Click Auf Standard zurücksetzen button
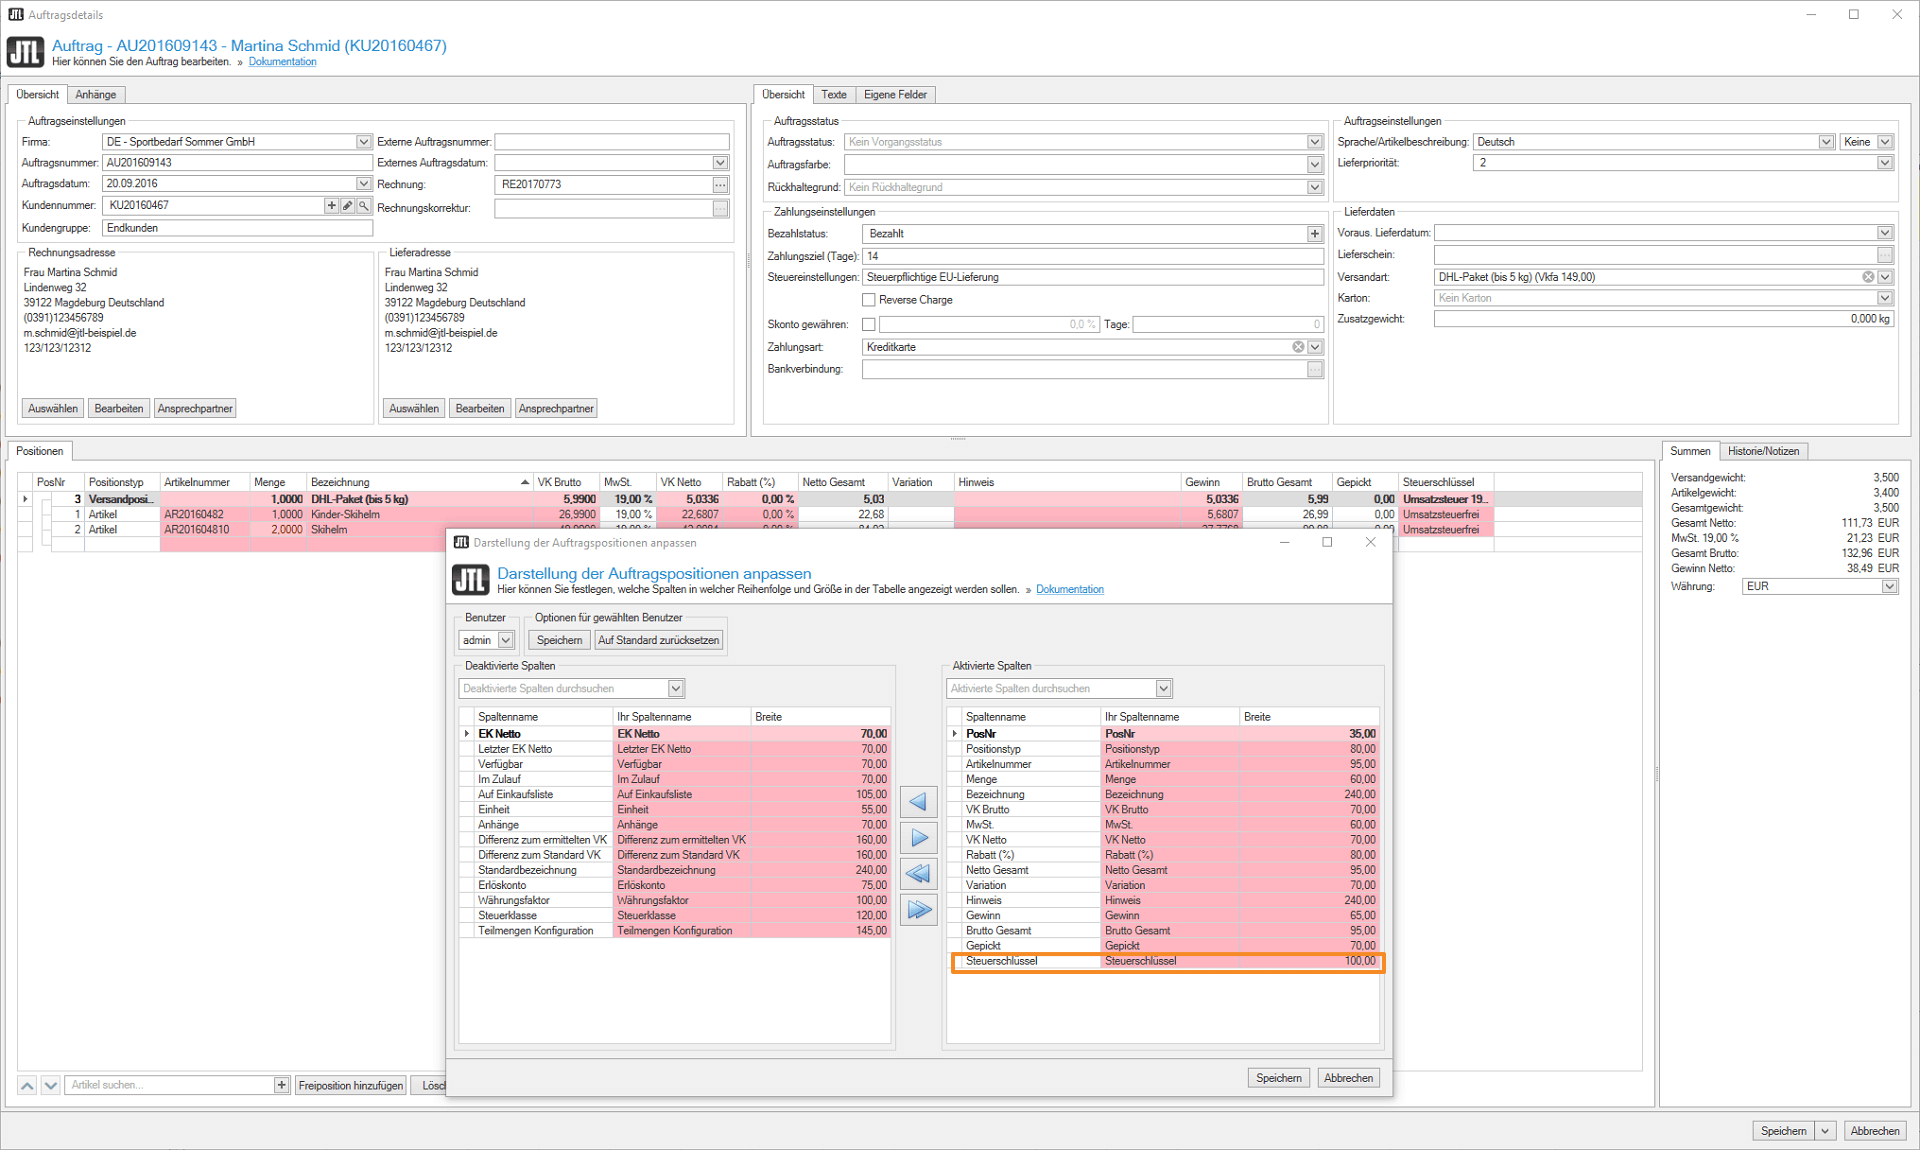 coord(658,640)
